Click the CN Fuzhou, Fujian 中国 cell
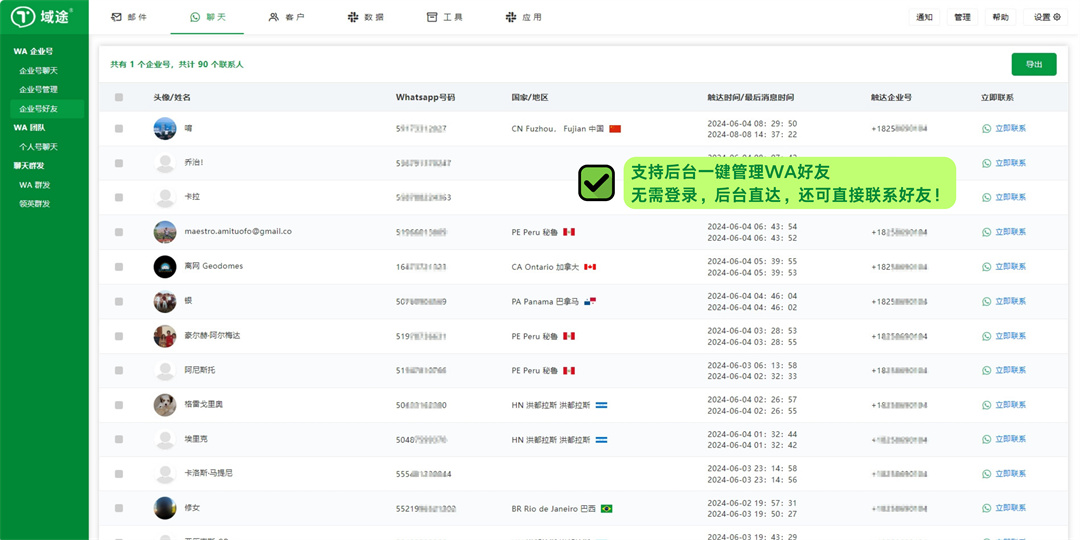The height and width of the screenshot is (540, 1080). pos(566,129)
